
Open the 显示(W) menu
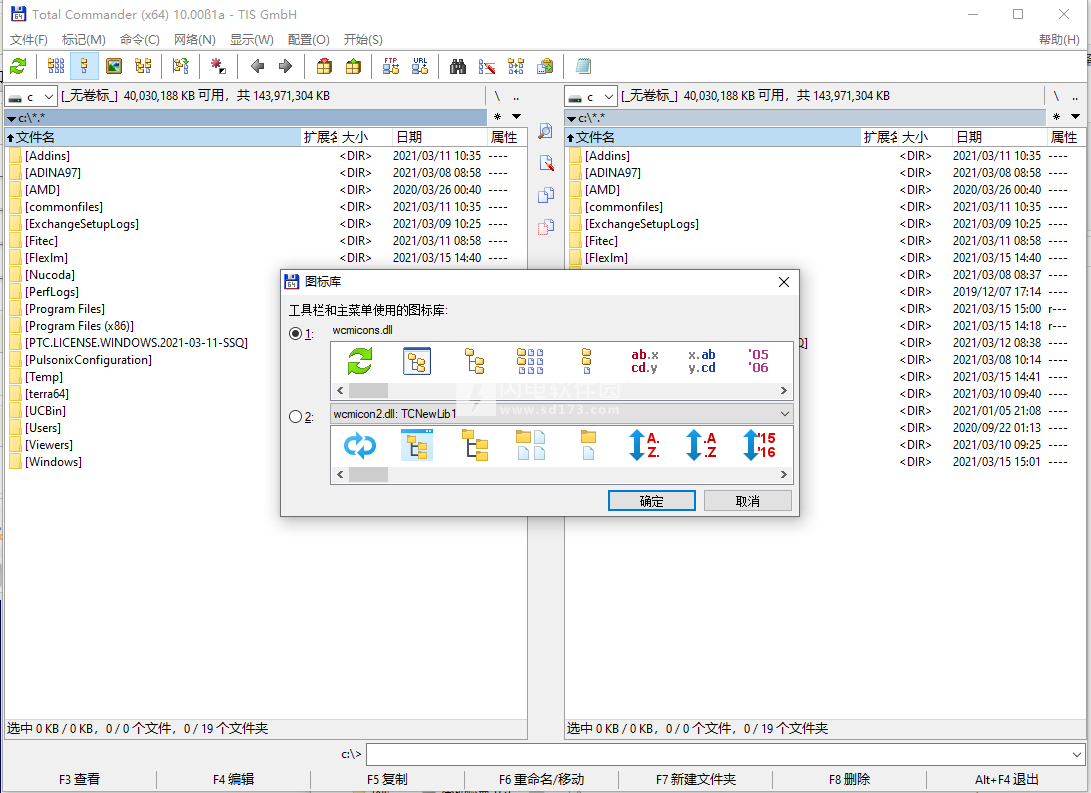pyautogui.click(x=252, y=40)
